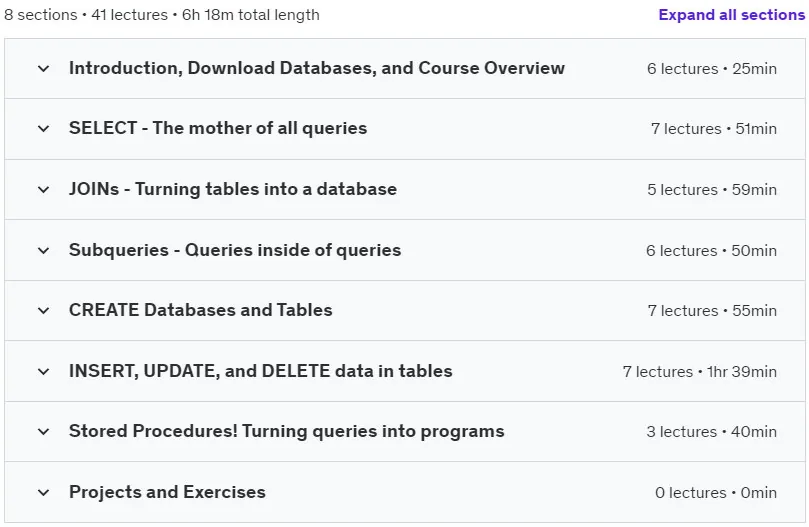Expand the Stored Procedures section chevron

click(x=44, y=432)
